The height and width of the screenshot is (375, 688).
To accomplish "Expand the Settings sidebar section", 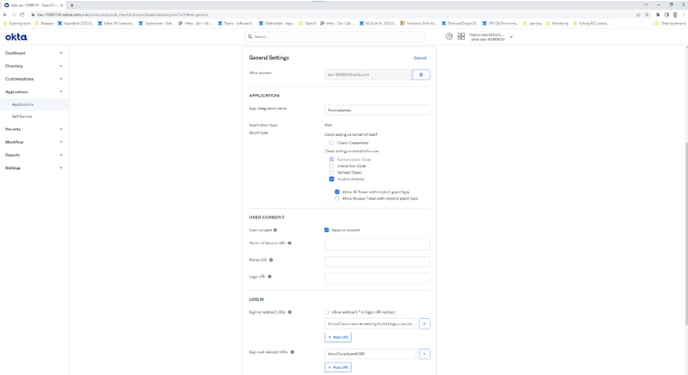I will (x=34, y=168).
